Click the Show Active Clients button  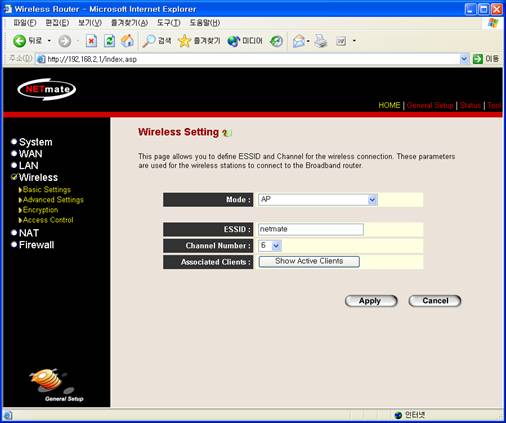coord(309,261)
